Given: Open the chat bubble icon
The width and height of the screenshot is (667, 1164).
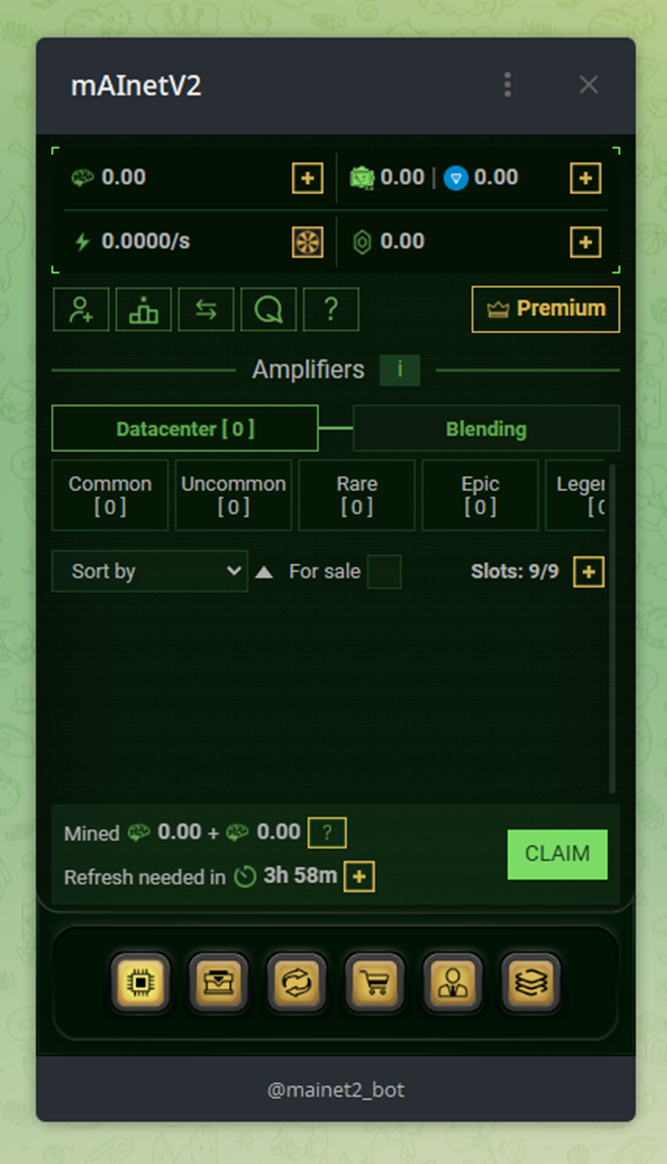Looking at the screenshot, I should click(x=268, y=310).
